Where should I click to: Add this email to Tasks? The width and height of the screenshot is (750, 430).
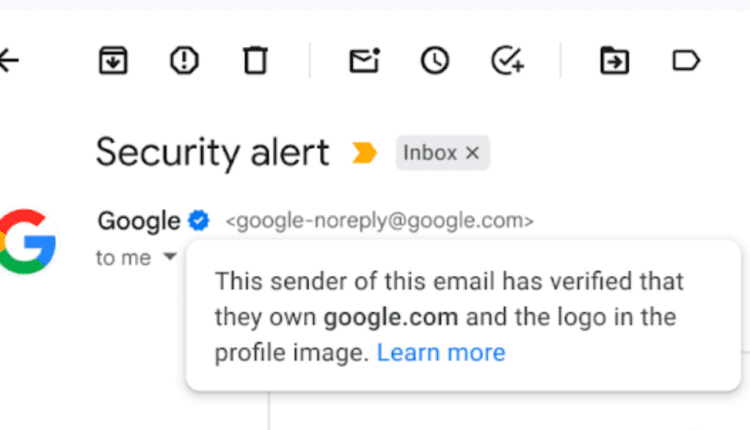tap(508, 61)
